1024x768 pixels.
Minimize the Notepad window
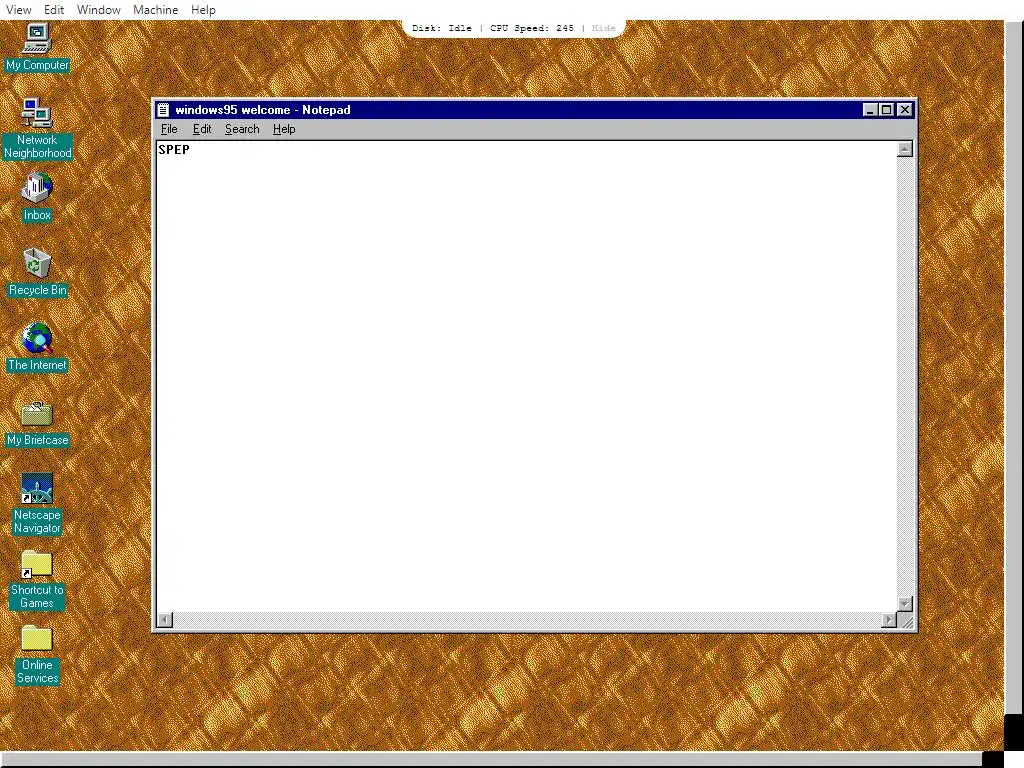(869, 110)
